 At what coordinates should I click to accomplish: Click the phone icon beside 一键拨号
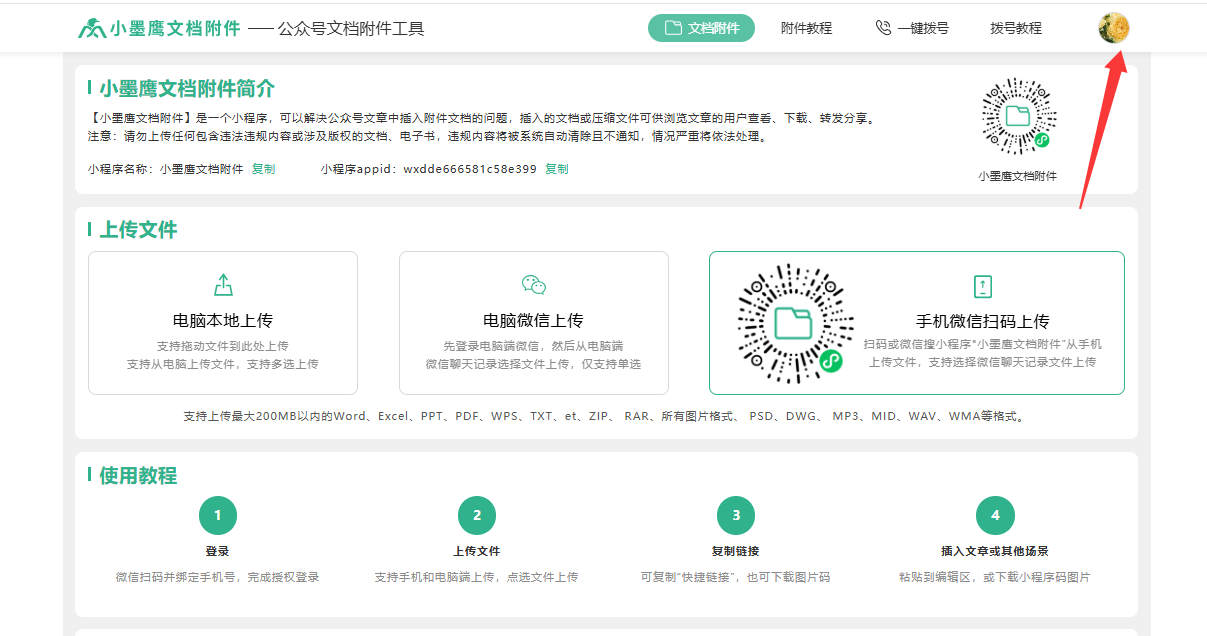(883, 28)
